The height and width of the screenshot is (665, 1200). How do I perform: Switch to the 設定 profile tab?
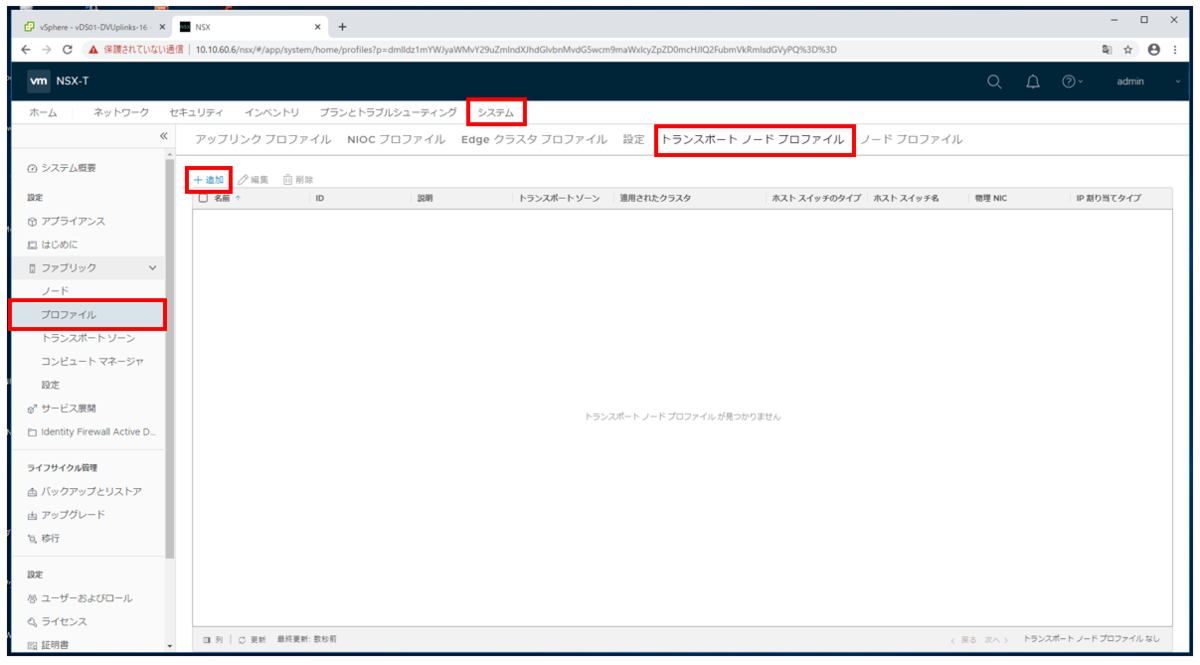pyautogui.click(x=634, y=140)
